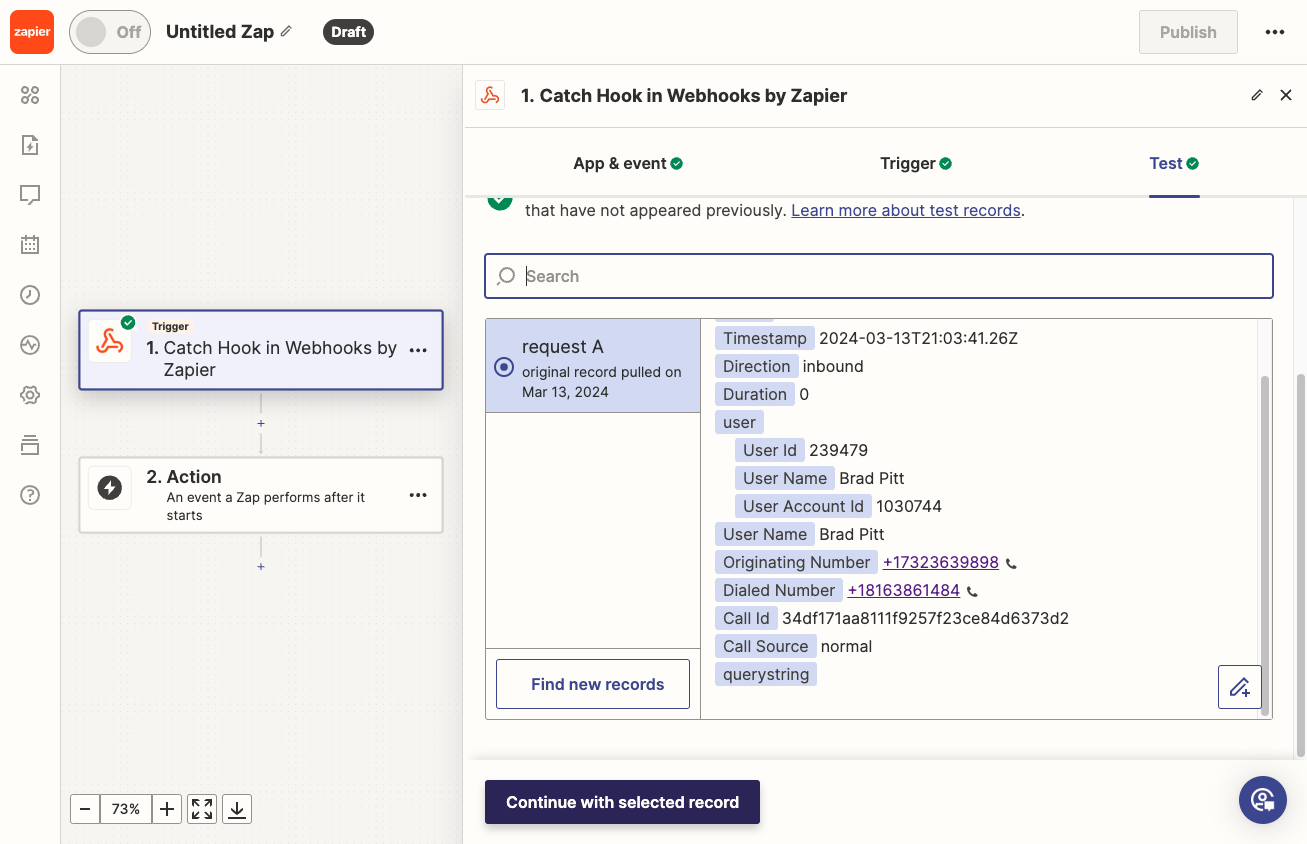Screen dimensions: 1307x844
Task: Click the Originating Number field label
Action: pyautogui.click(x=797, y=562)
